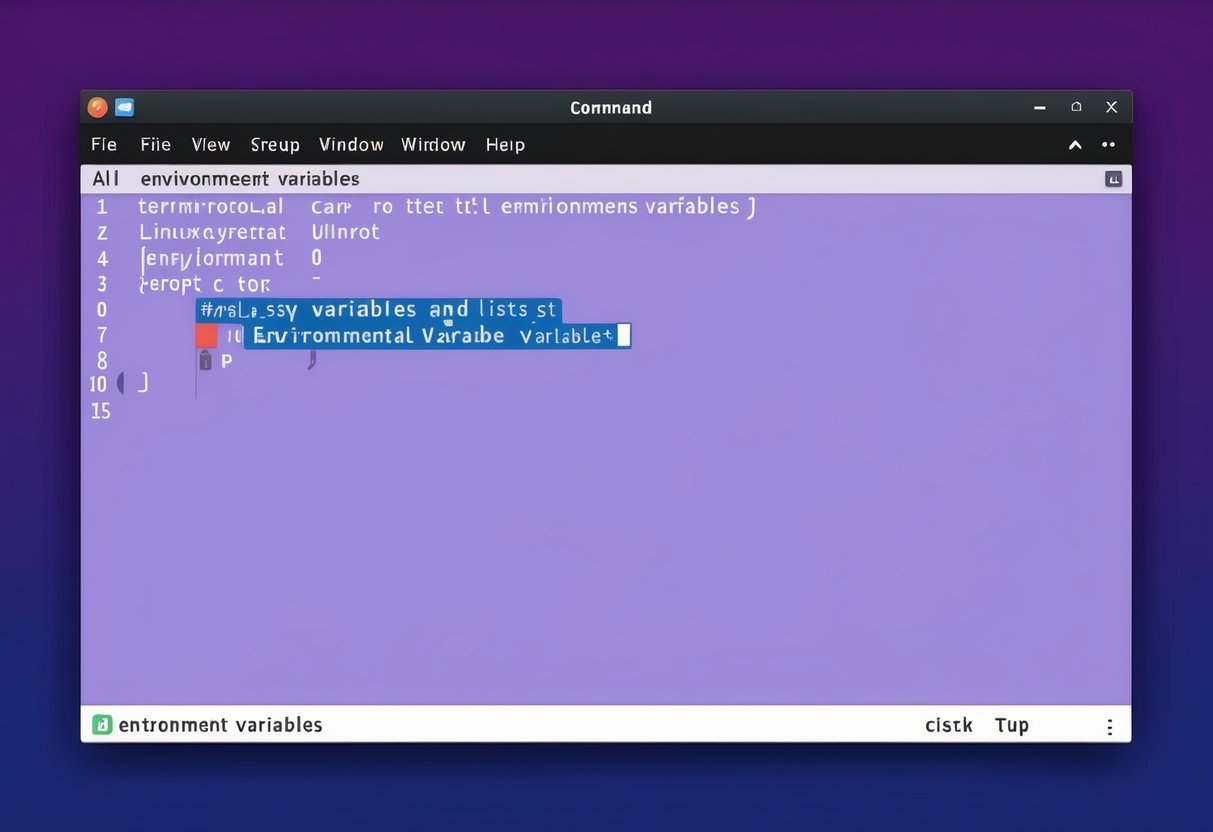Viewport: 1213px width, 832px height.
Task: Click the orange circle icon in title bar
Action: click(97, 107)
